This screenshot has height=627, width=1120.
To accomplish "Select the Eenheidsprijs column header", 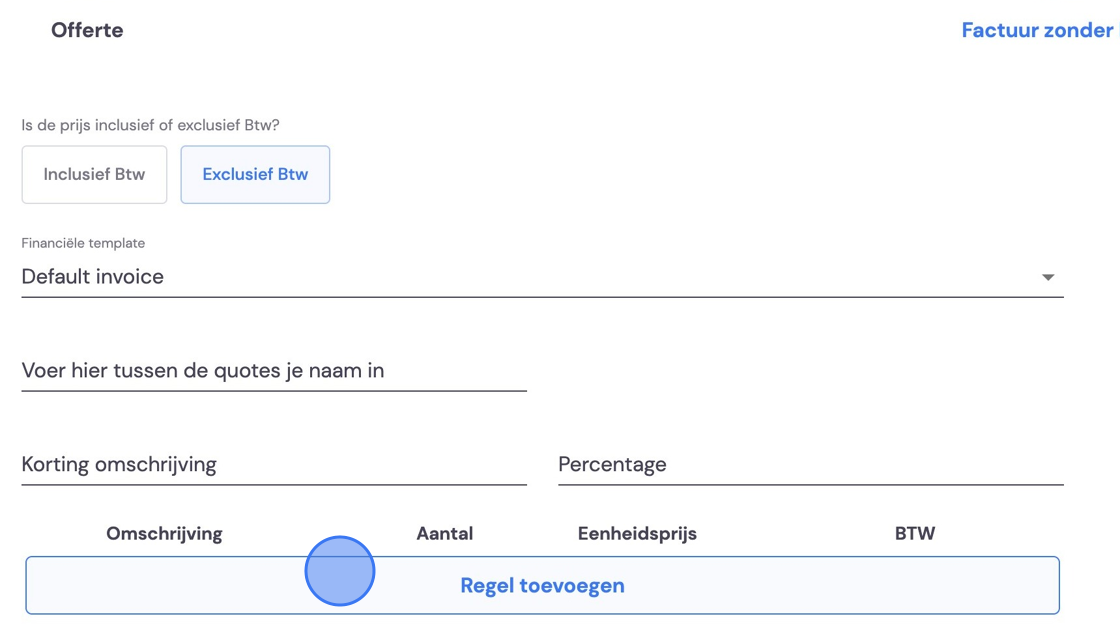I will click(637, 533).
